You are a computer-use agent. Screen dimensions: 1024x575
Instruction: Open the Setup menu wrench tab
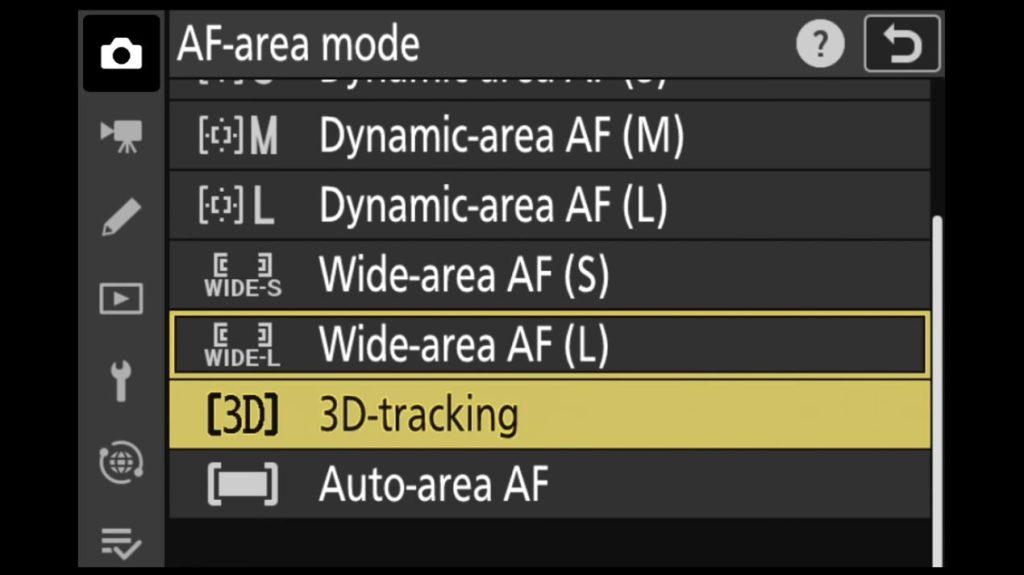(x=121, y=380)
